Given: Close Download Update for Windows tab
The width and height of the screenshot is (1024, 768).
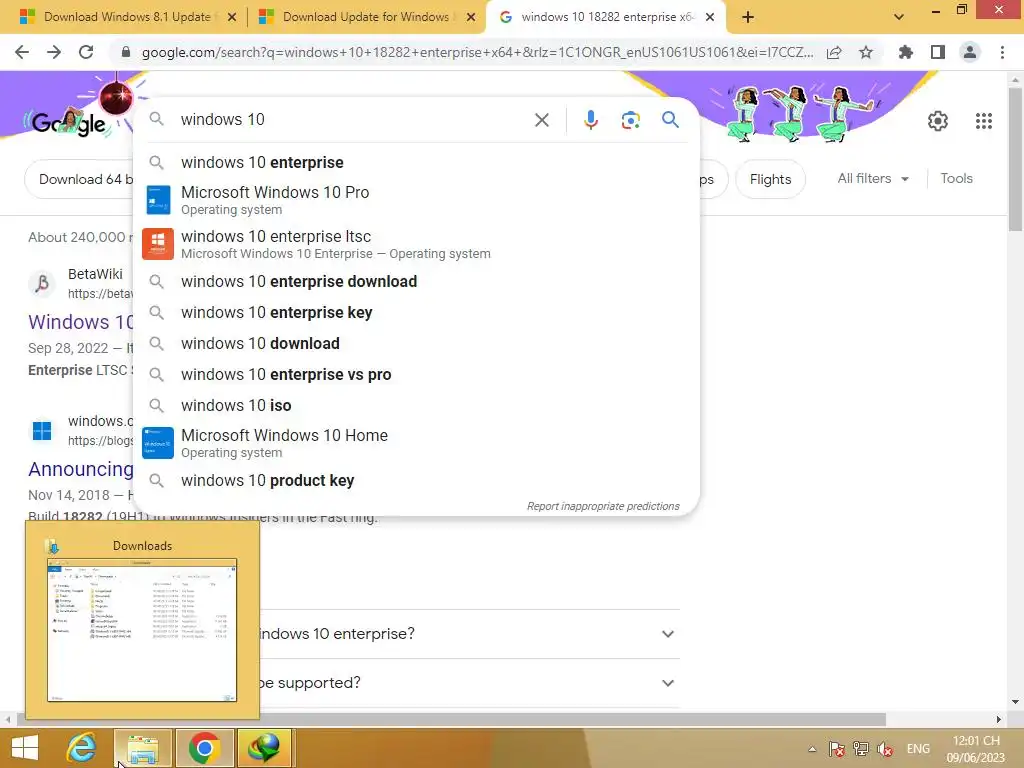Looking at the screenshot, I should click(470, 17).
